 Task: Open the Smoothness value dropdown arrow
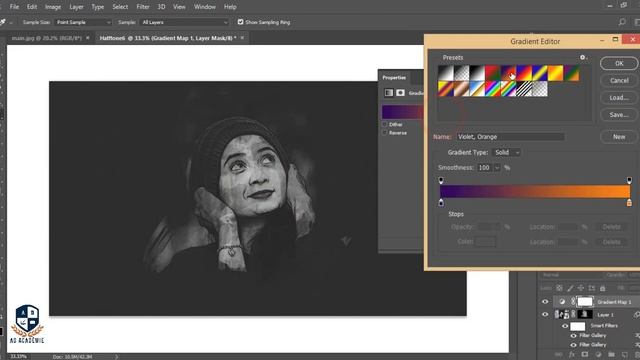[x=497, y=168]
